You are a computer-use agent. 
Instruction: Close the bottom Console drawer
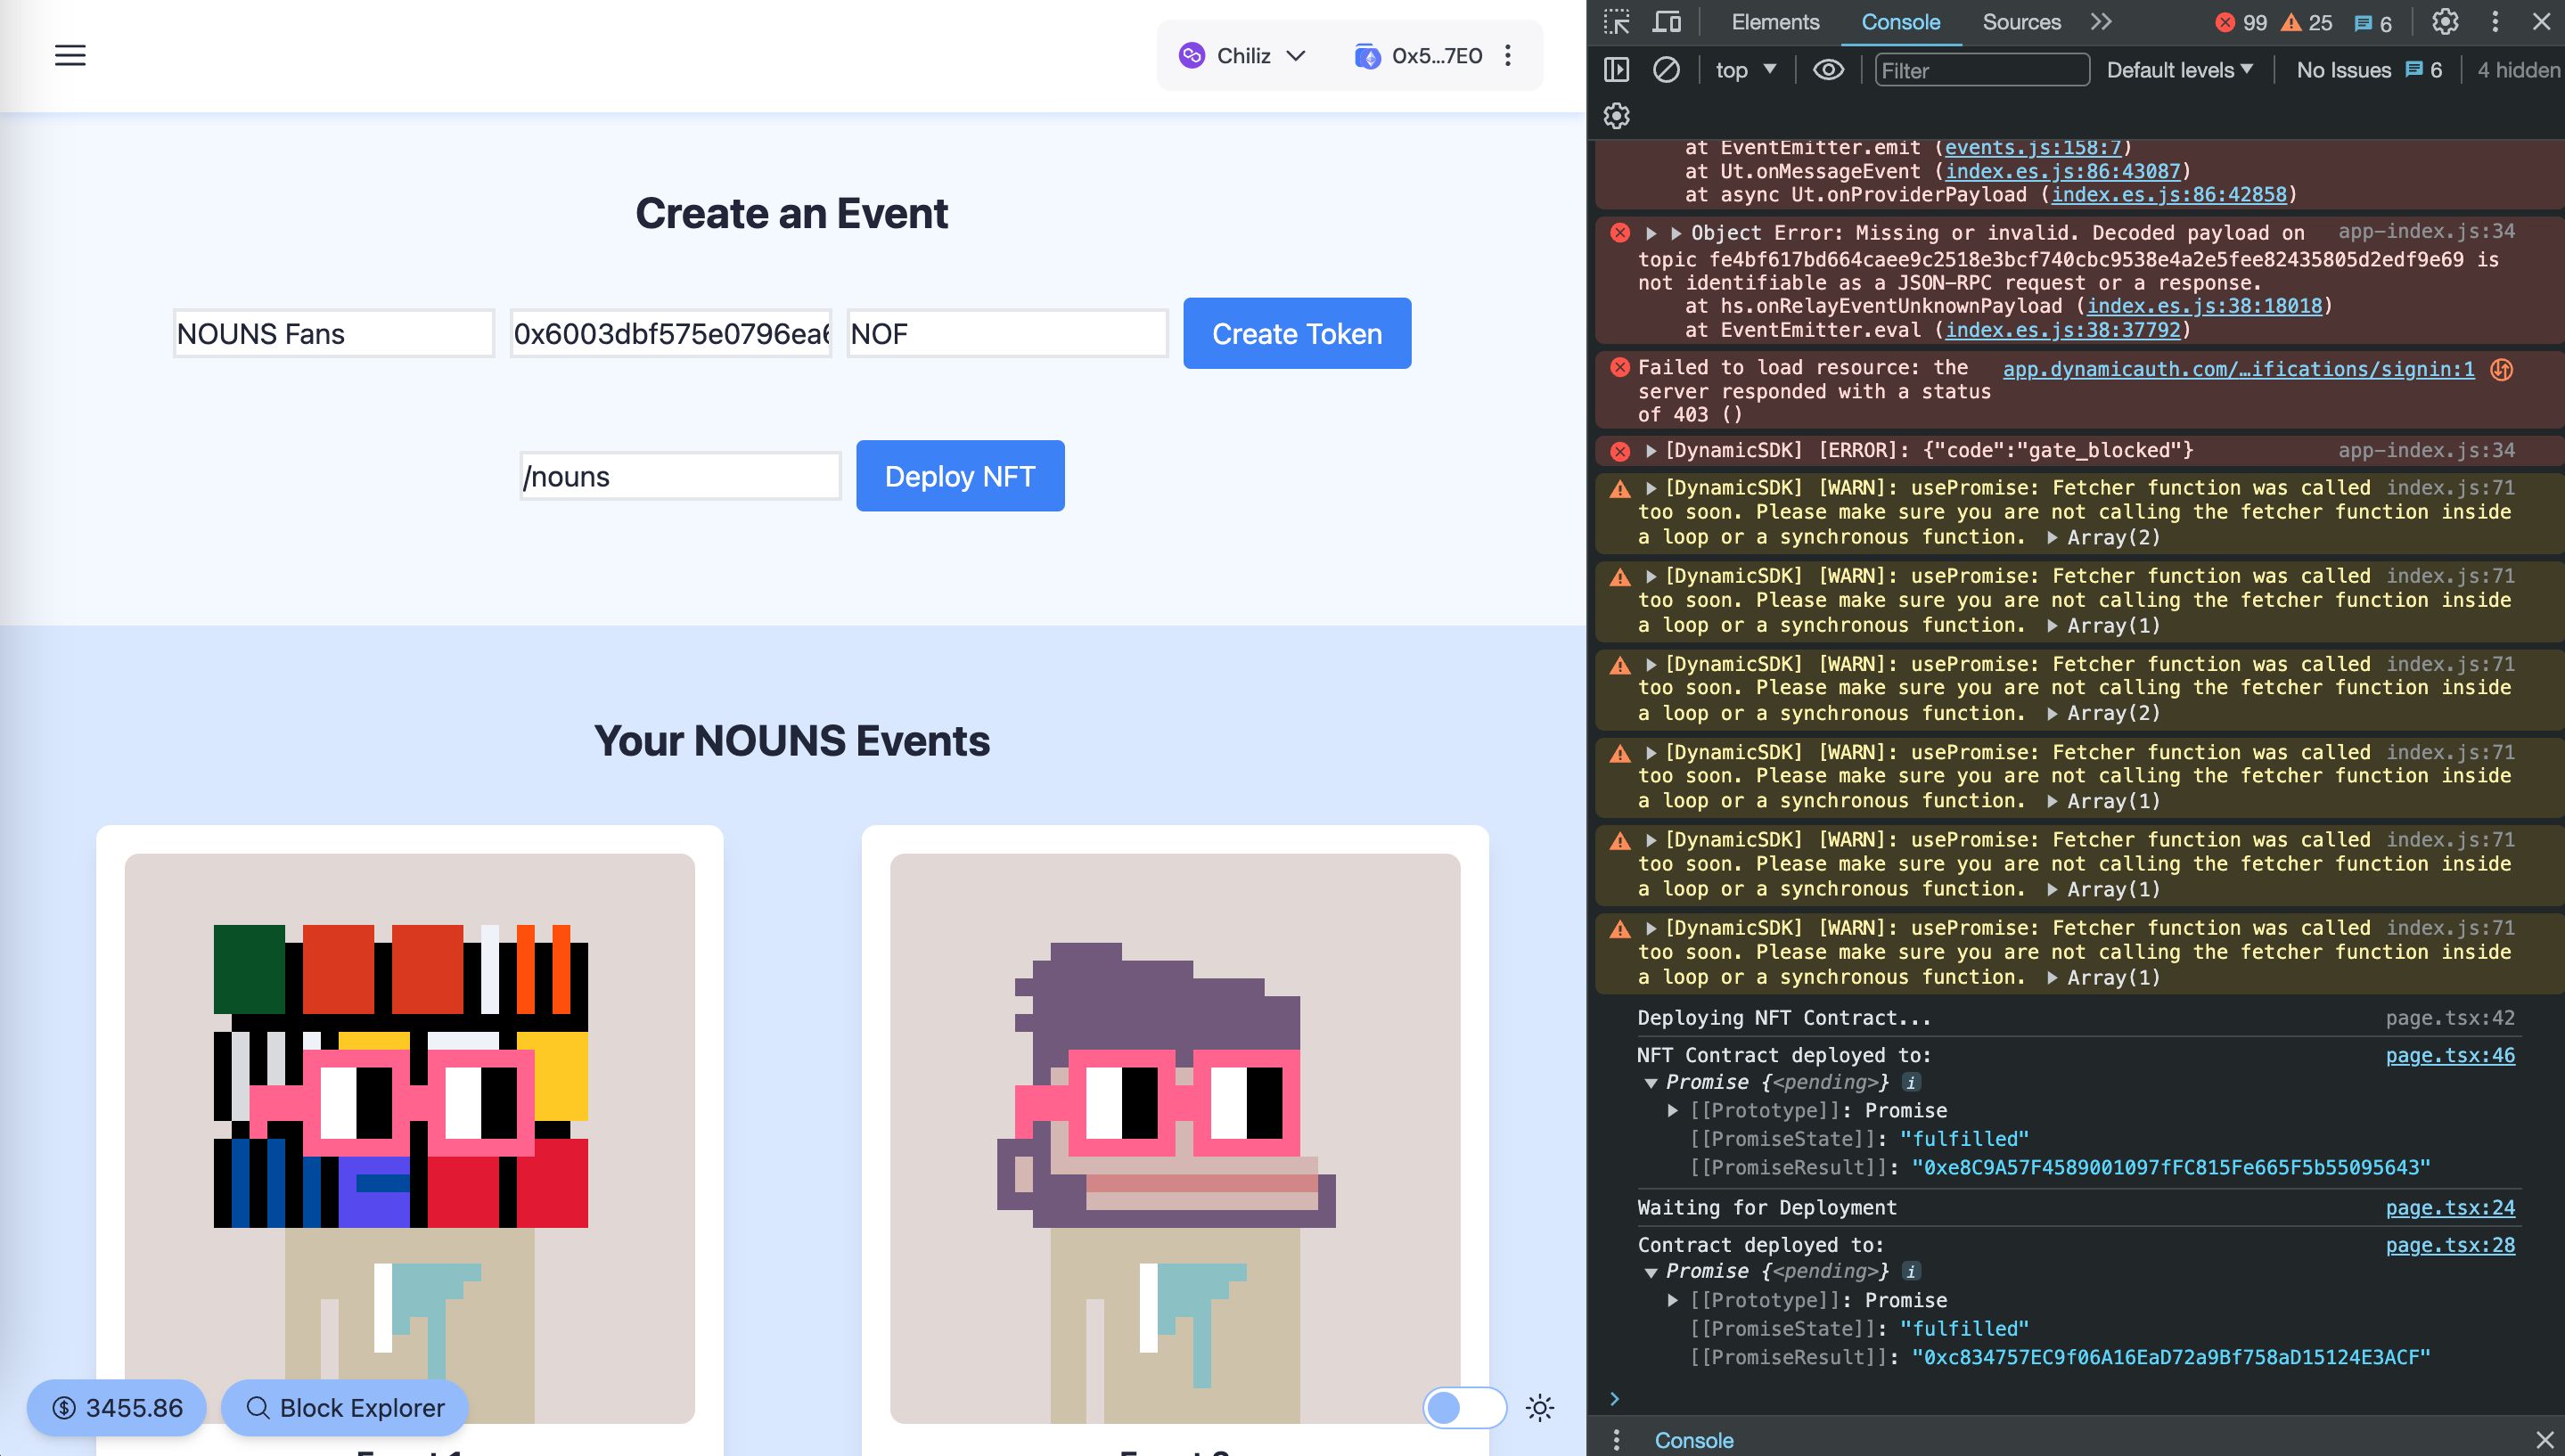[2545, 1440]
